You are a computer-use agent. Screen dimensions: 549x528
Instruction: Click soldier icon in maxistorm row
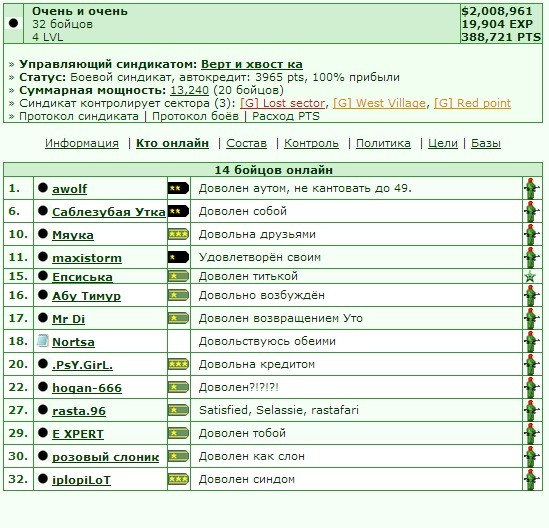click(532, 258)
